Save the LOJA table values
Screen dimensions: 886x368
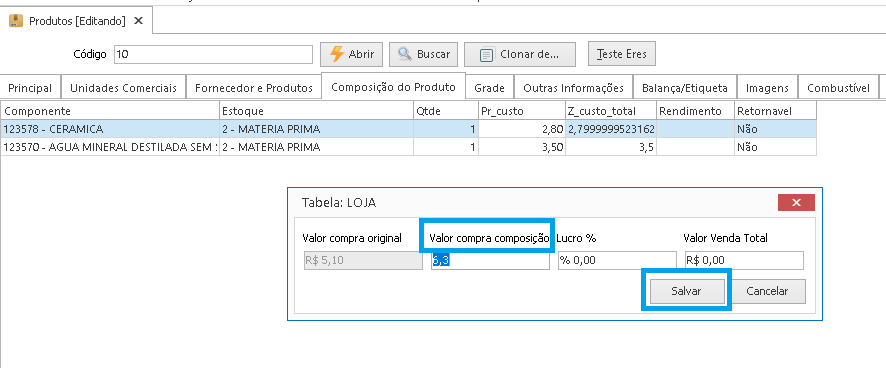coord(686,291)
